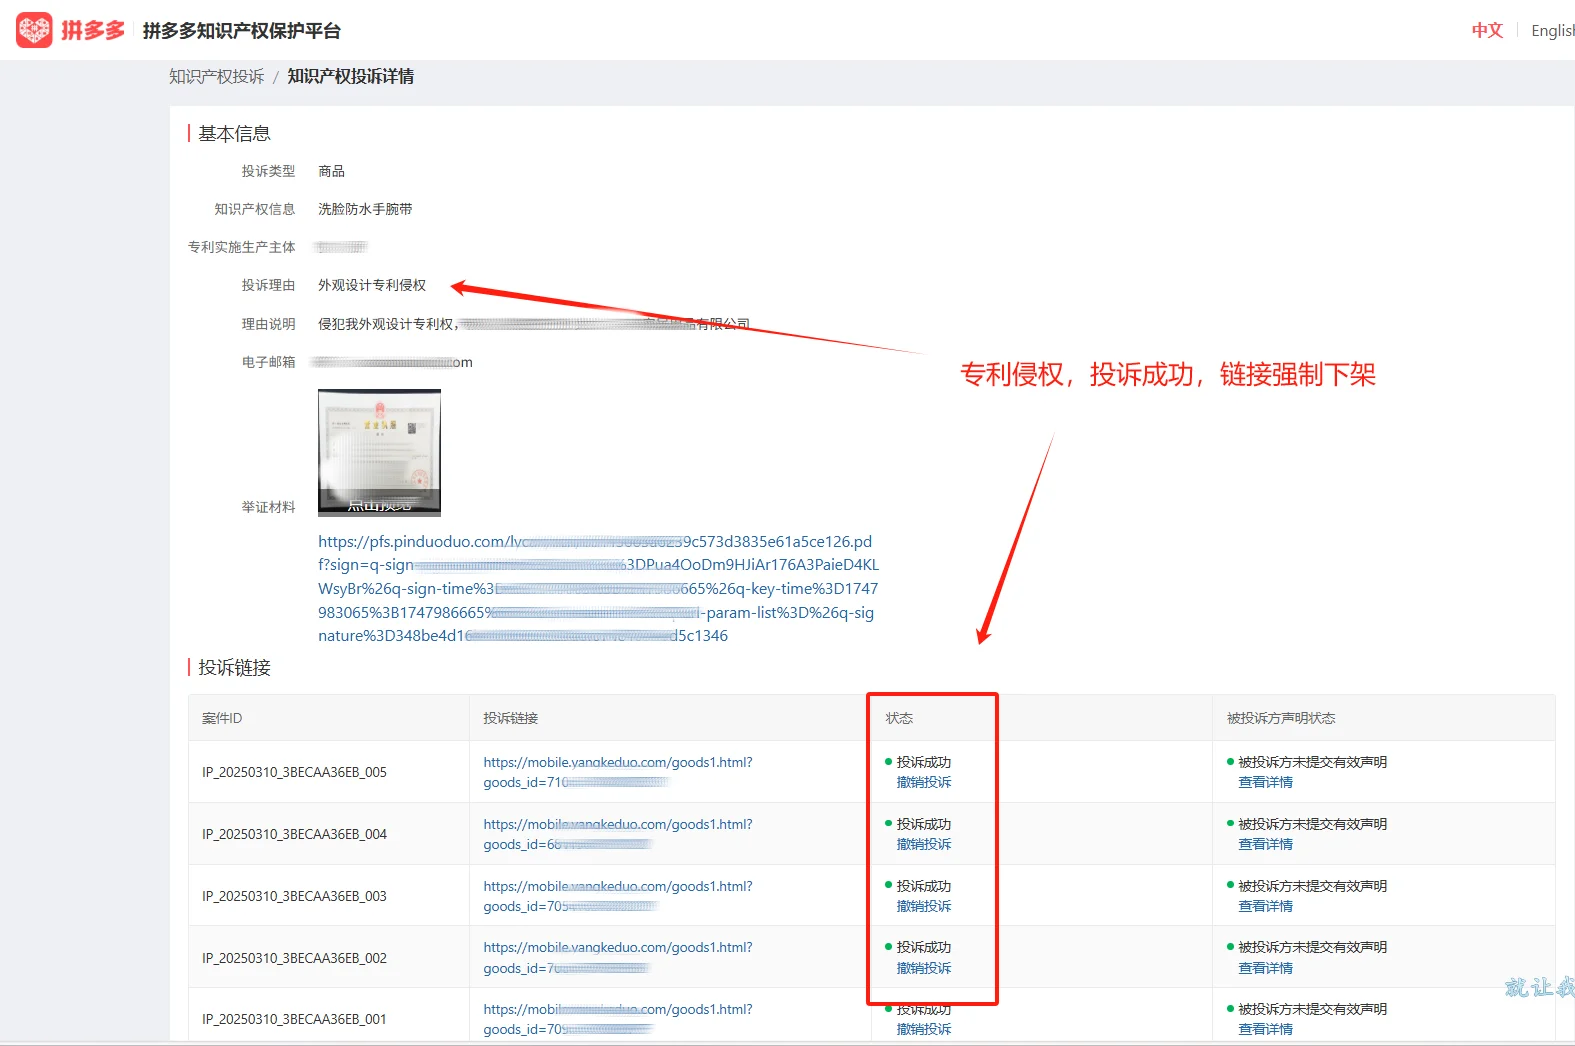The width and height of the screenshot is (1575, 1046).
Task: Select case ID IP_20250310_3BECAA36EB_005 text
Action: 294,772
